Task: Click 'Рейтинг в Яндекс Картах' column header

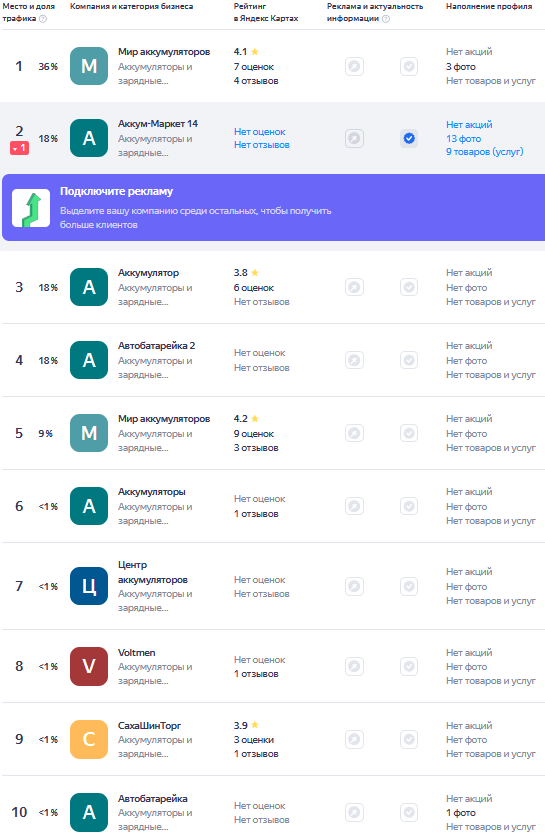Action: coord(266,12)
